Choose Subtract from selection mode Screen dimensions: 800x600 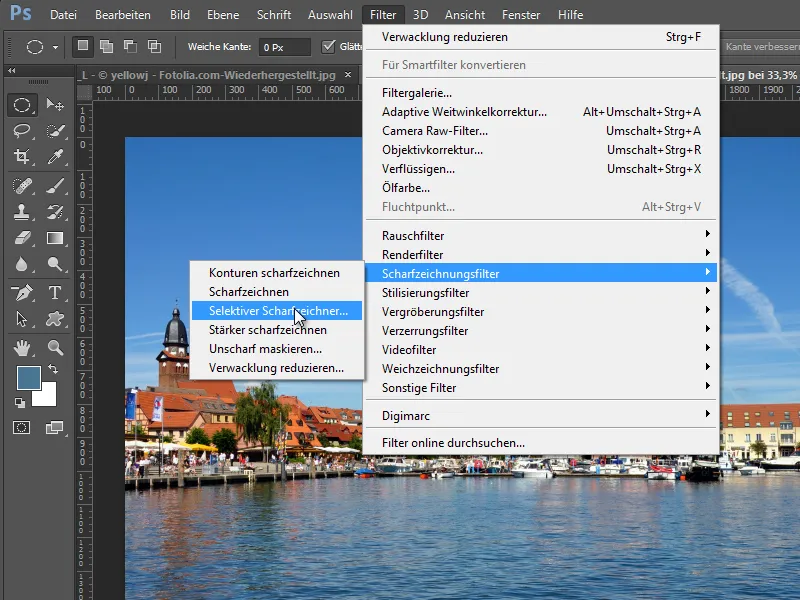[x=131, y=46]
